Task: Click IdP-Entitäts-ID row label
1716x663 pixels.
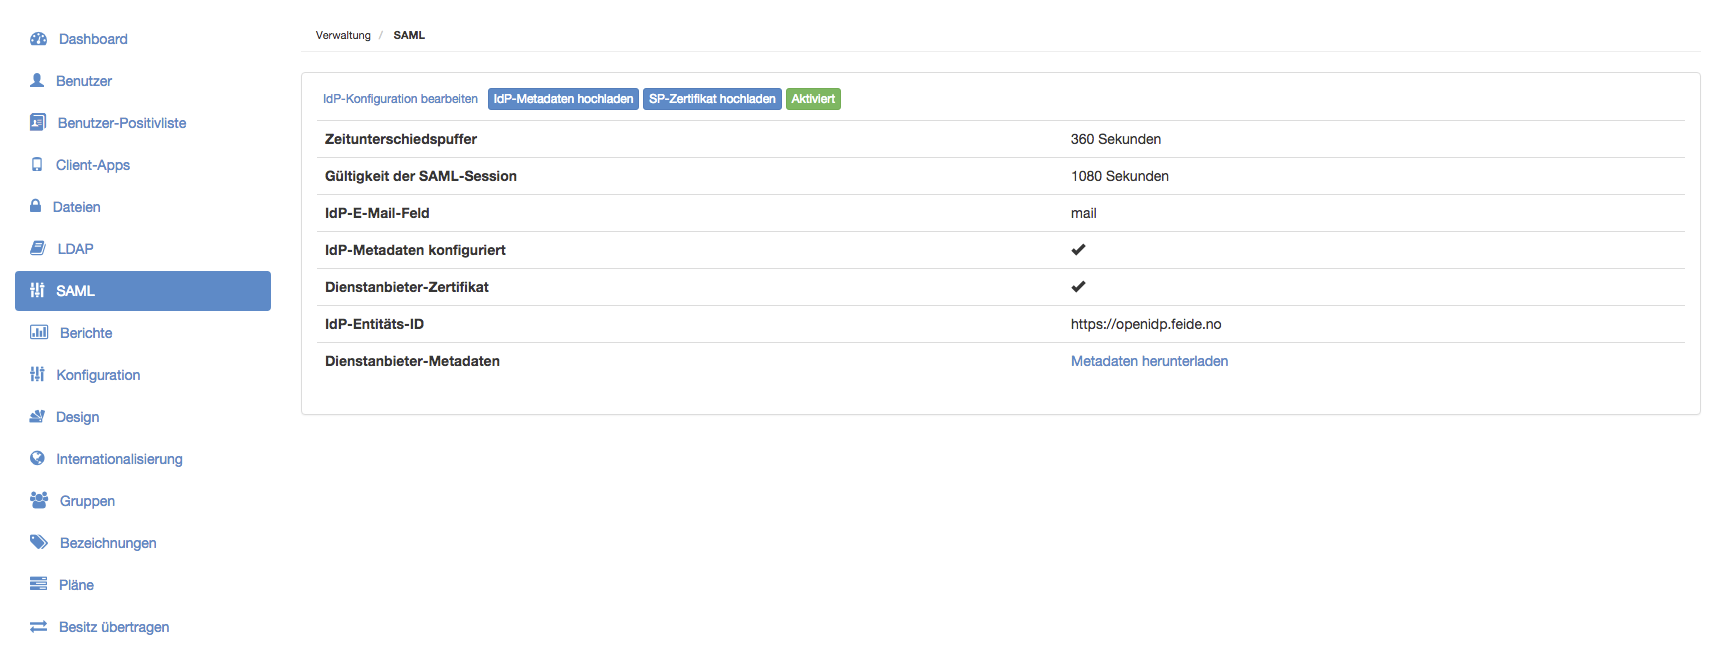Action: click(374, 324)
